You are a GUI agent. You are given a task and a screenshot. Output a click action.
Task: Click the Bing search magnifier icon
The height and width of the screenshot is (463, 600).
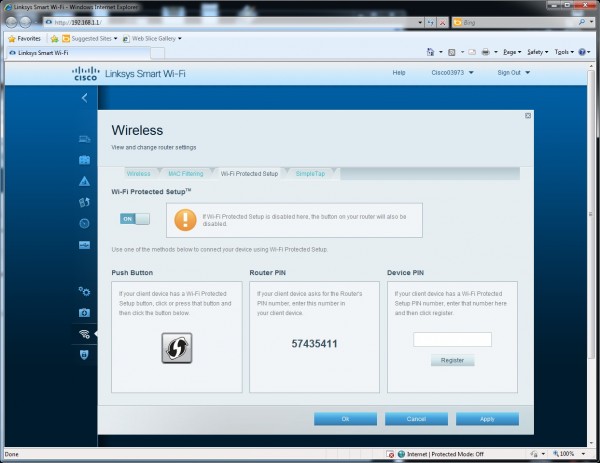pos(582,23)
